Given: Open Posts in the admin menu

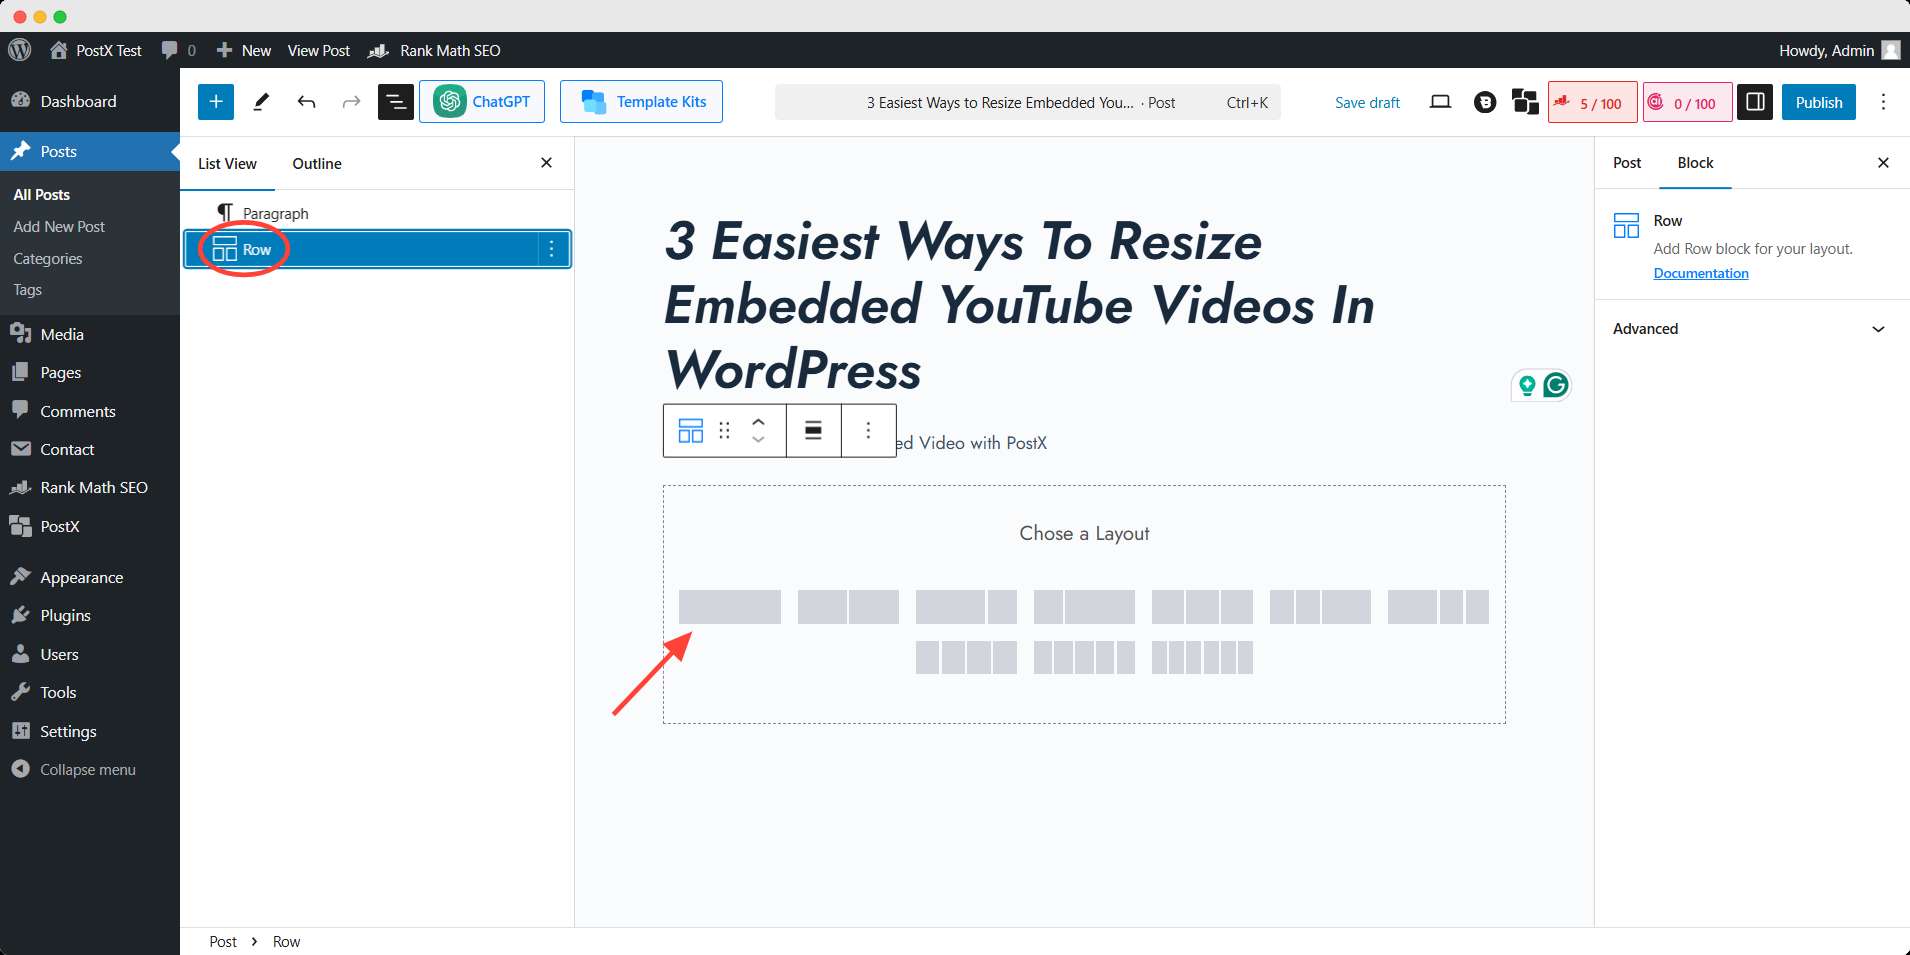Looking at the screenshot, I should tap(90, 152).
